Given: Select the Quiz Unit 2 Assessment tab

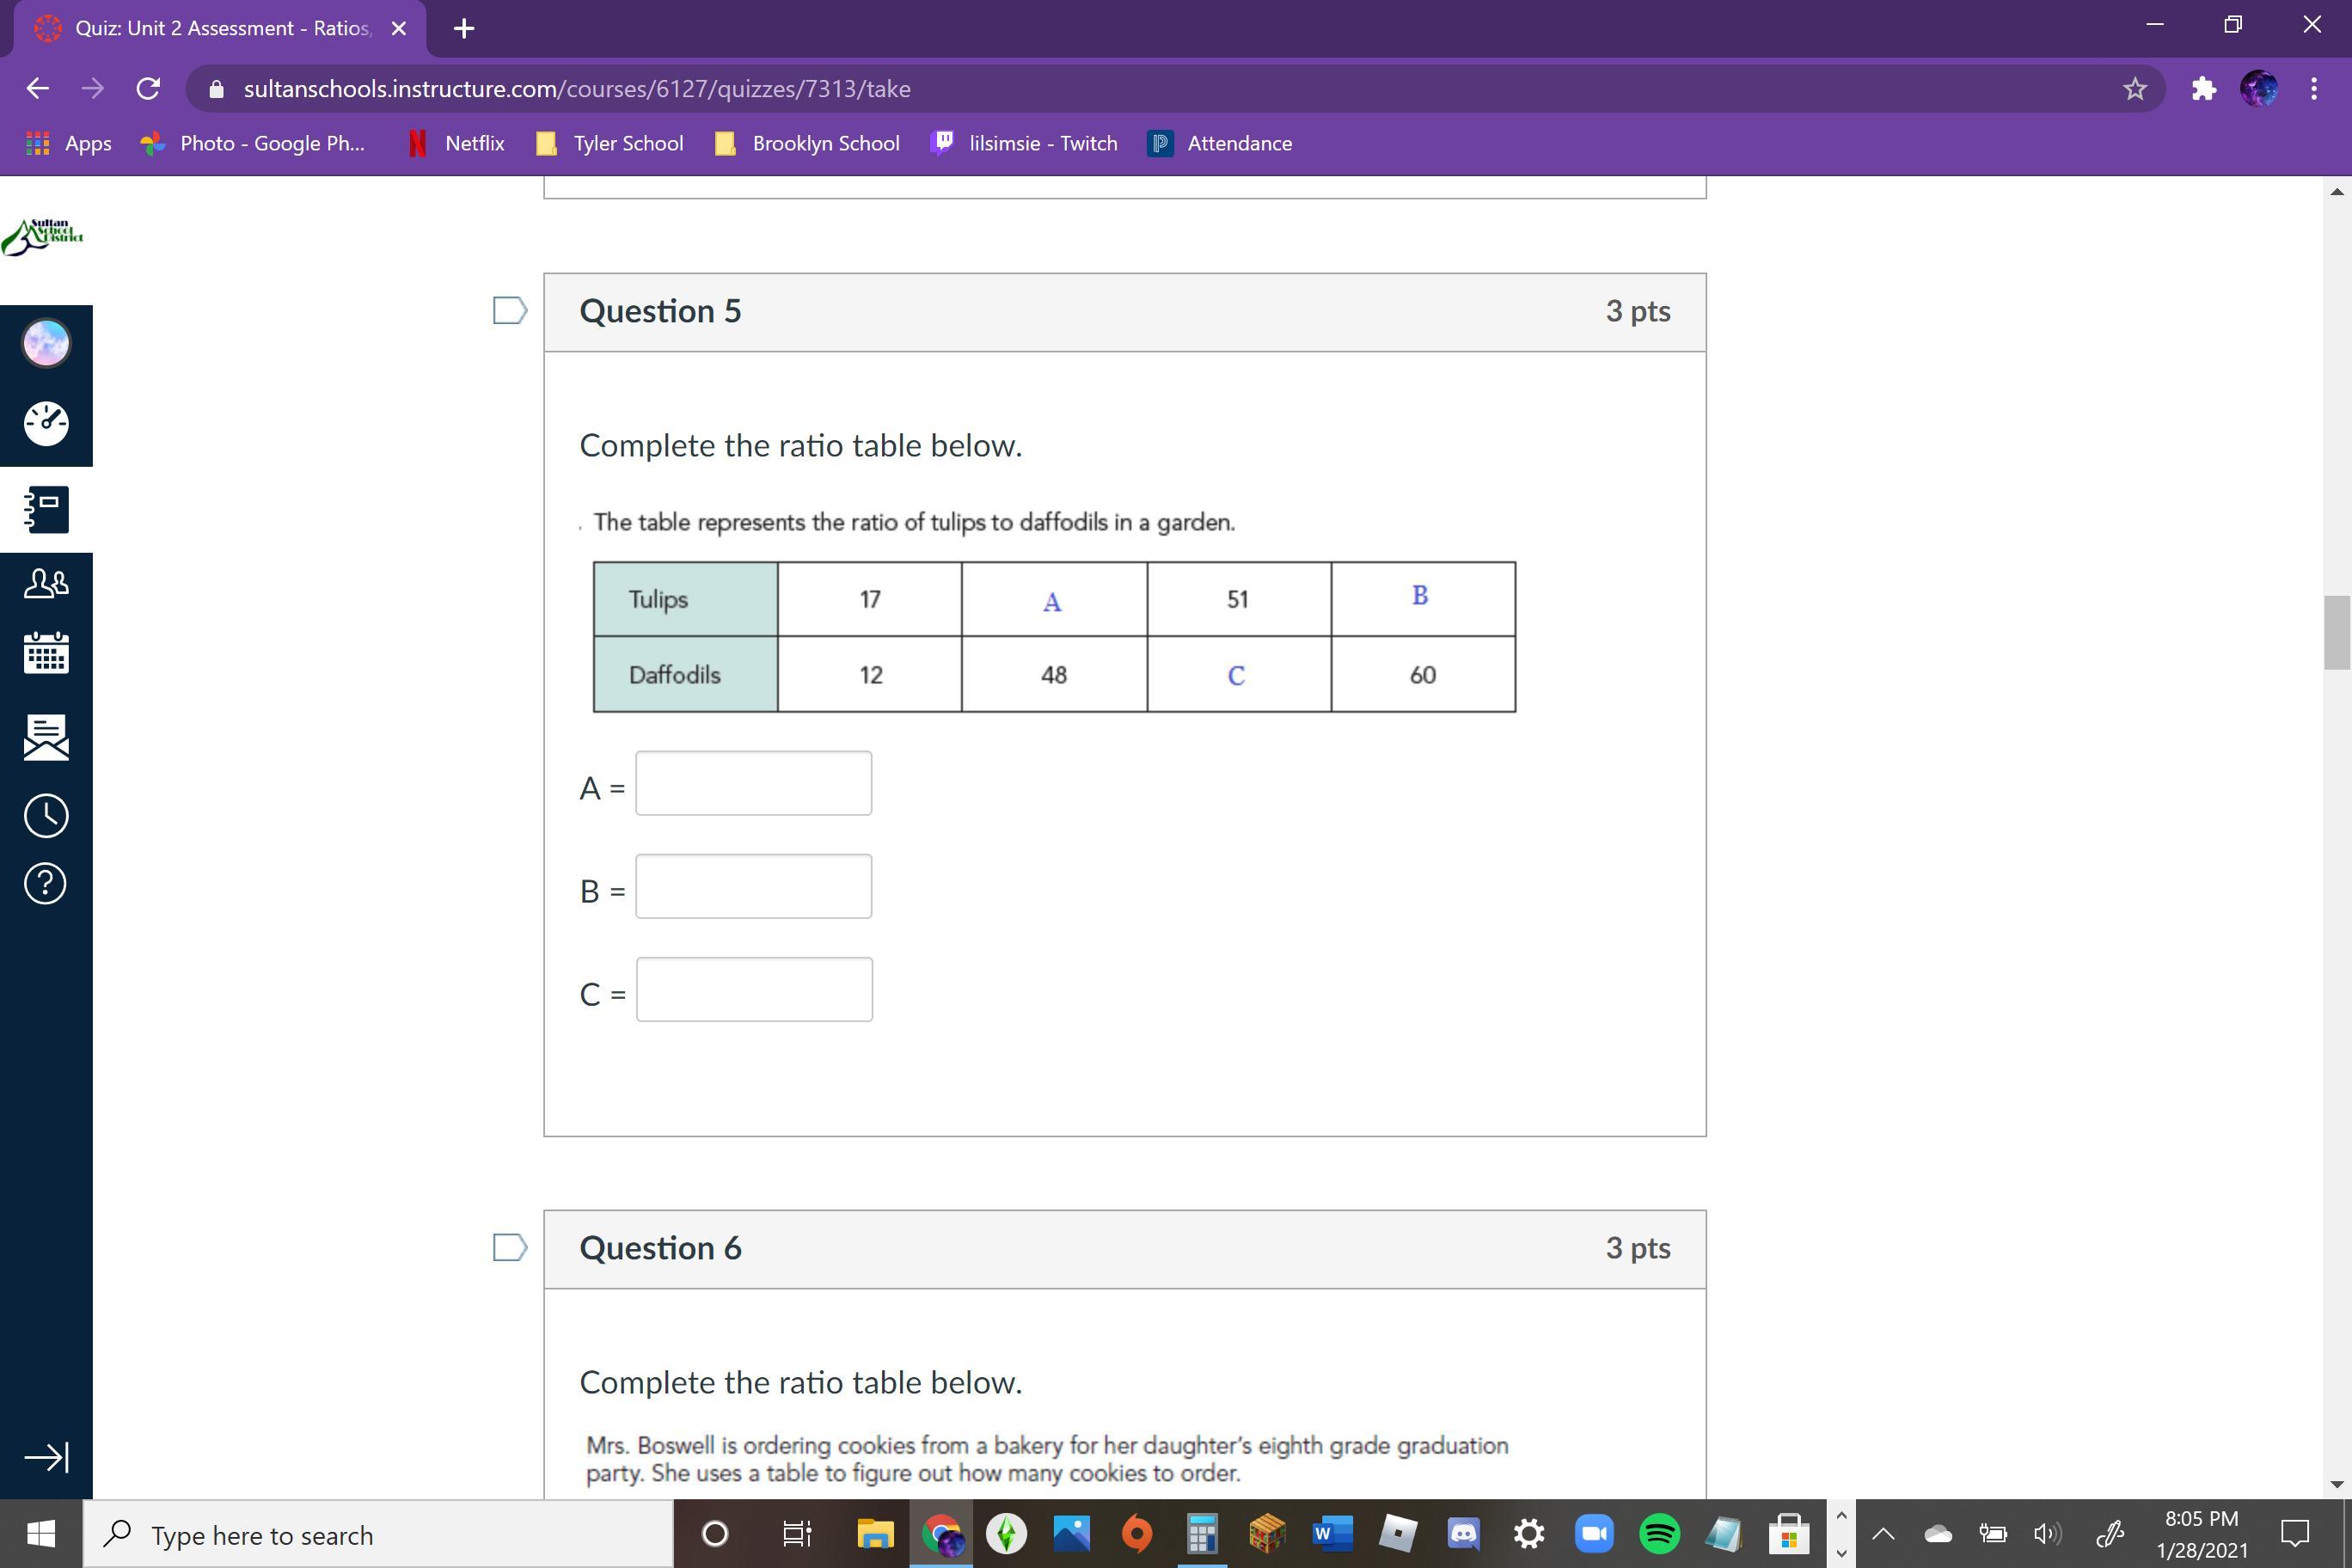Looking at the screenshot, I should coord(220,28).
